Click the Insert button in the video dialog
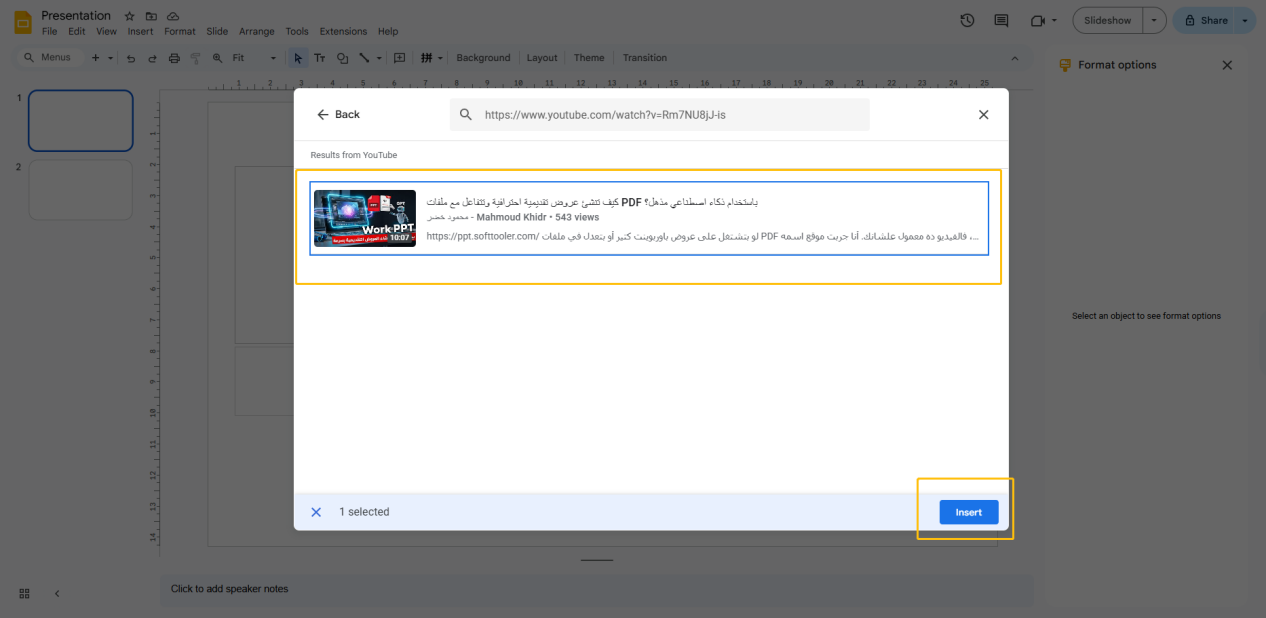The image size is (1266, 618). pyautogui.click(x=968, y=512)
